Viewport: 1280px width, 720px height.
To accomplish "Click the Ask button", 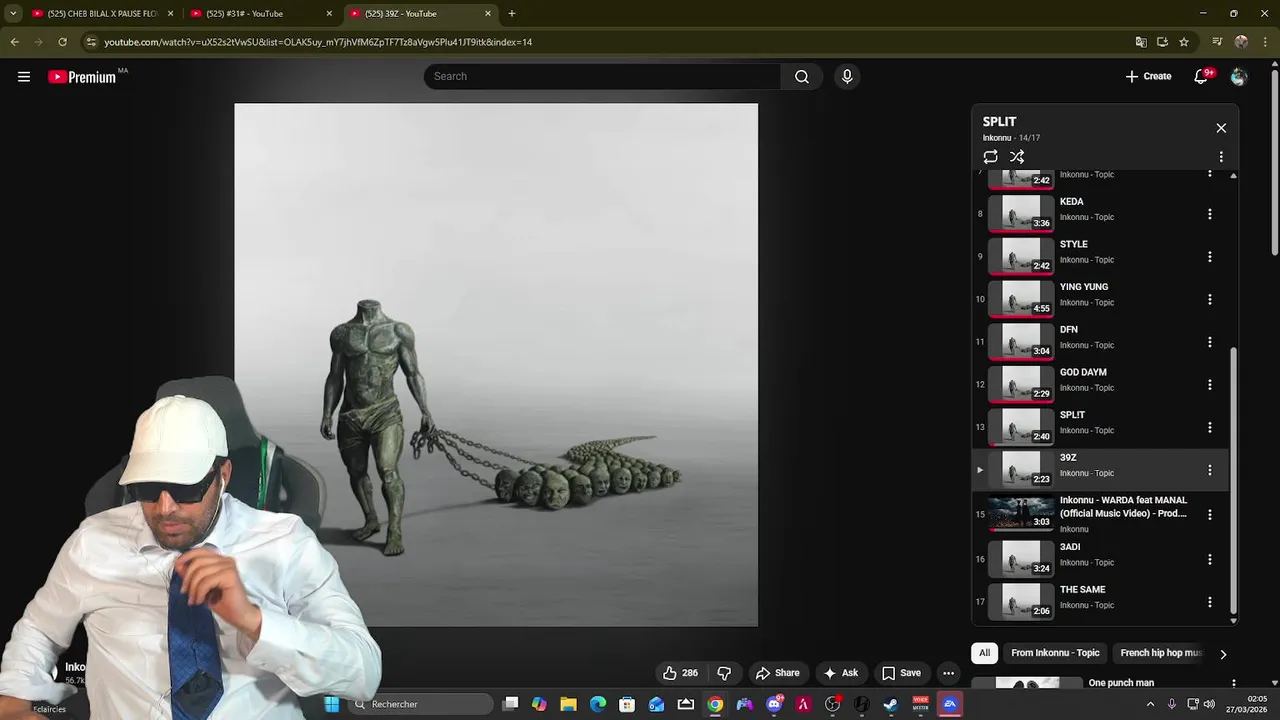I will [x=840, y=673].
